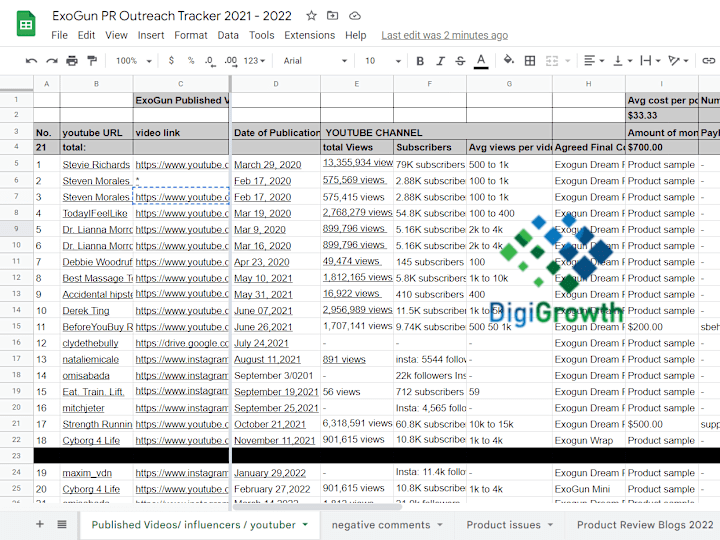Open the nataliemicale link
This screenshot has width=720, height=540.
90,360
